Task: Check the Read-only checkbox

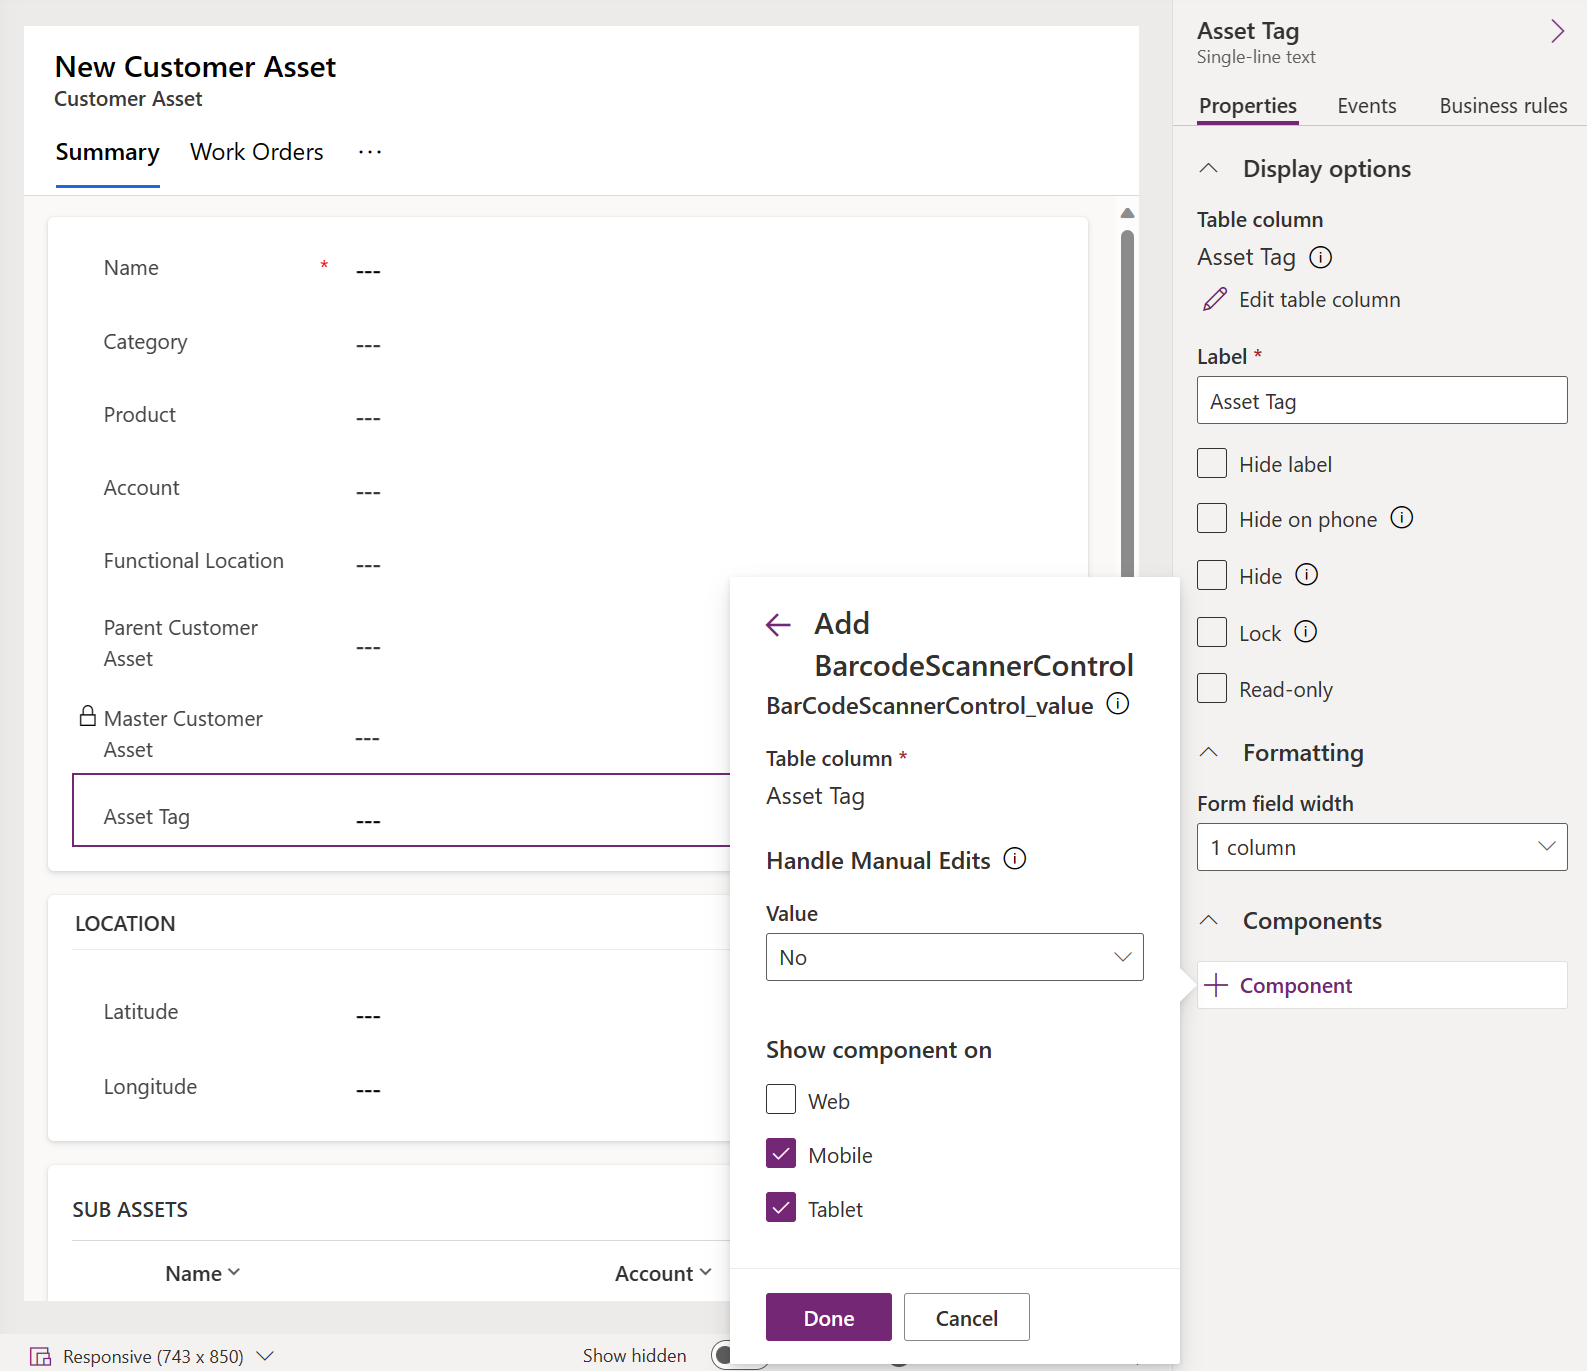Action: click(1212, 689)
